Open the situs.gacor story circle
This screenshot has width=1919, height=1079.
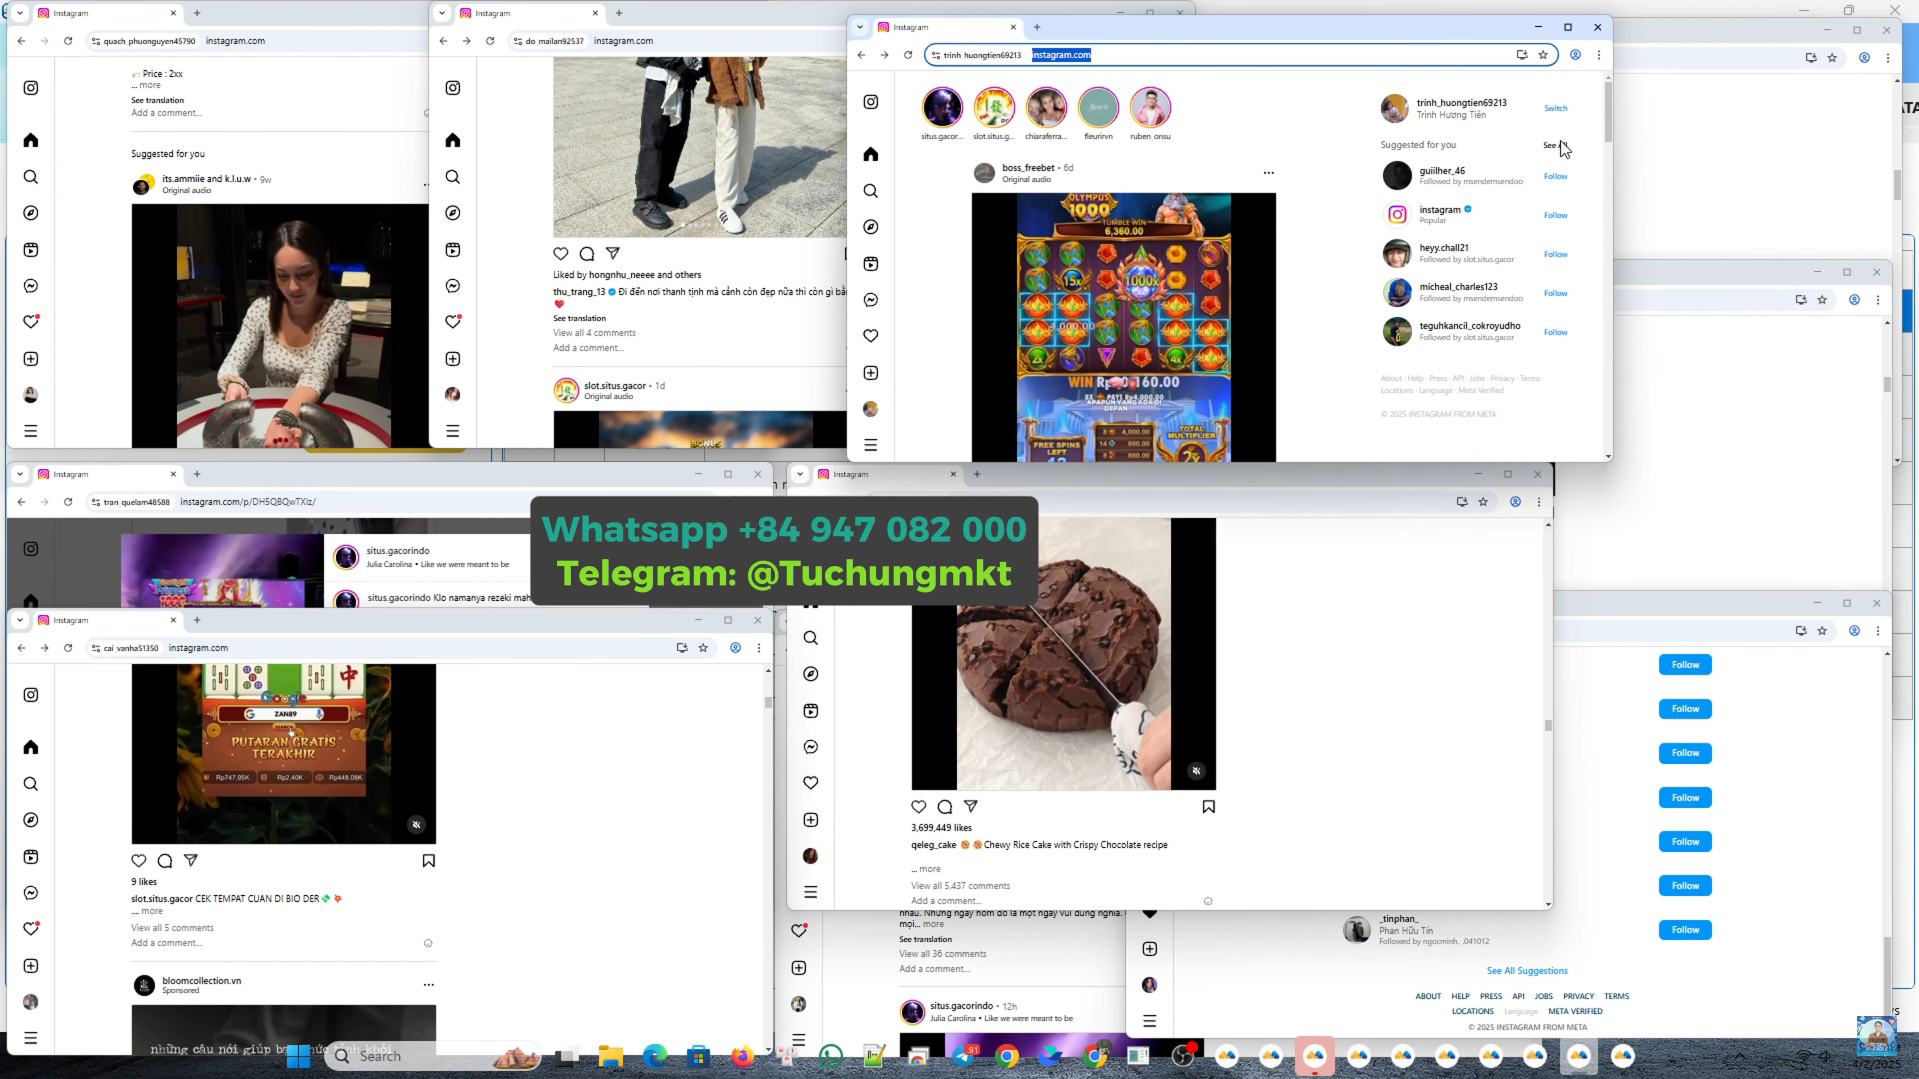tap(942, 108)
